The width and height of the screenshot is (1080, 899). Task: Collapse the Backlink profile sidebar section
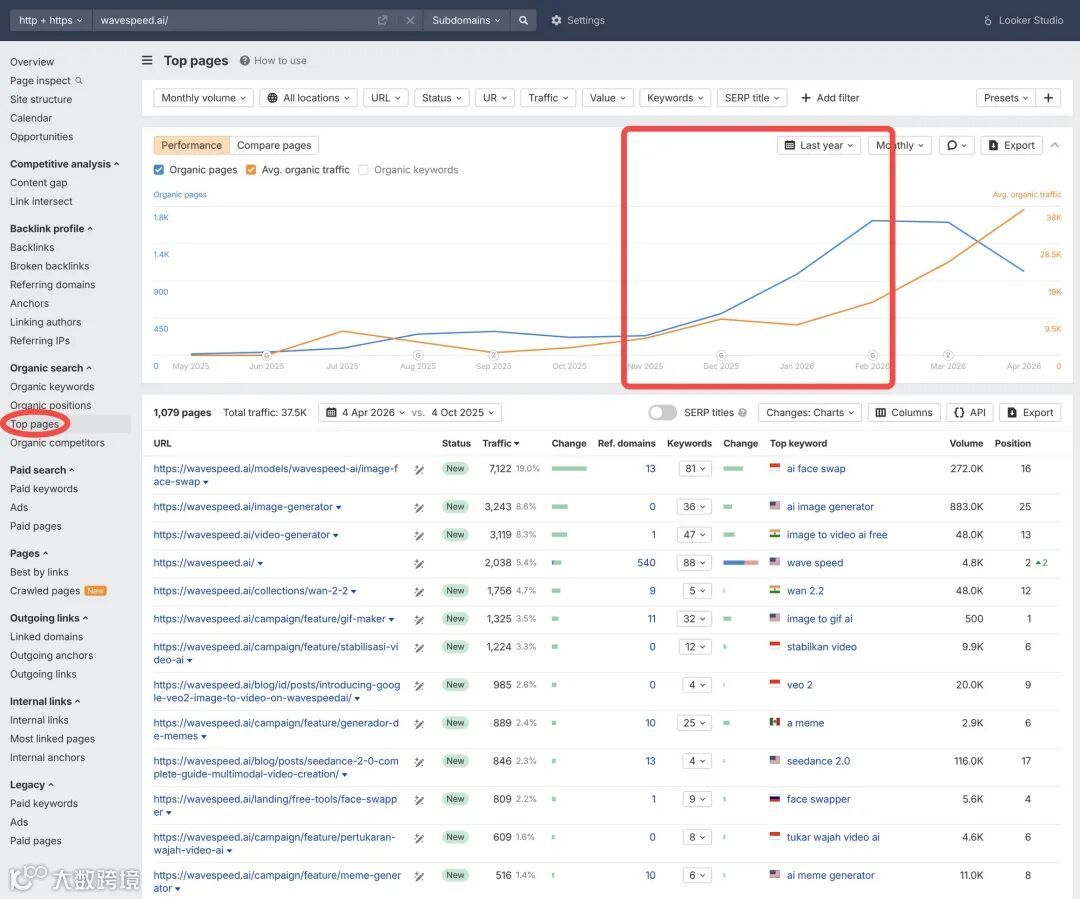tap(51, 229)
